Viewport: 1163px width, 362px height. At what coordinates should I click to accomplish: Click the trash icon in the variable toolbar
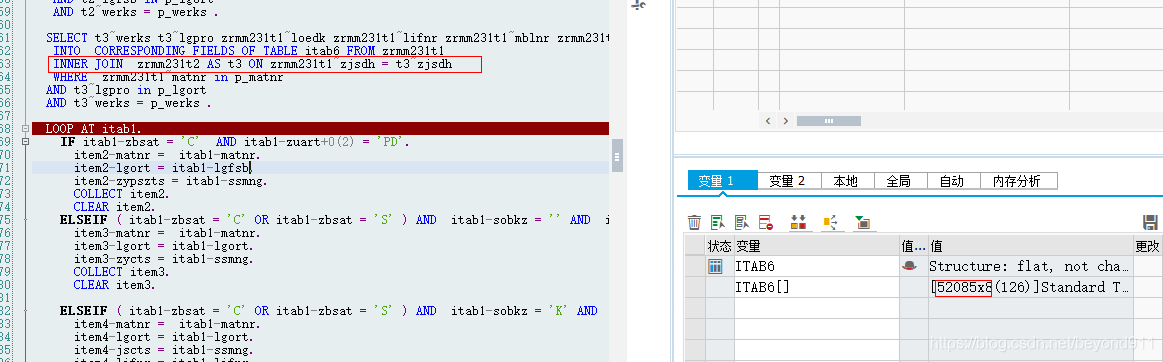point(694,222)
